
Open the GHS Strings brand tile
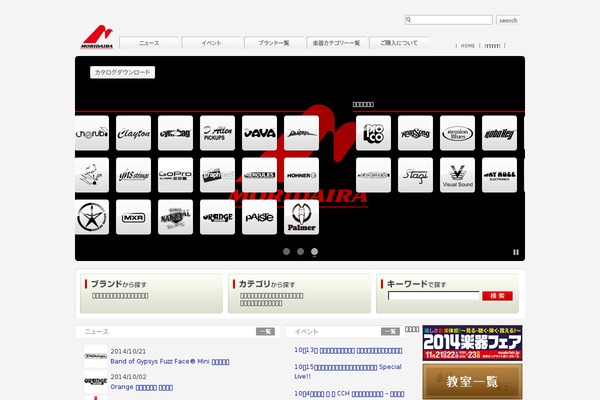click(133, 175)
